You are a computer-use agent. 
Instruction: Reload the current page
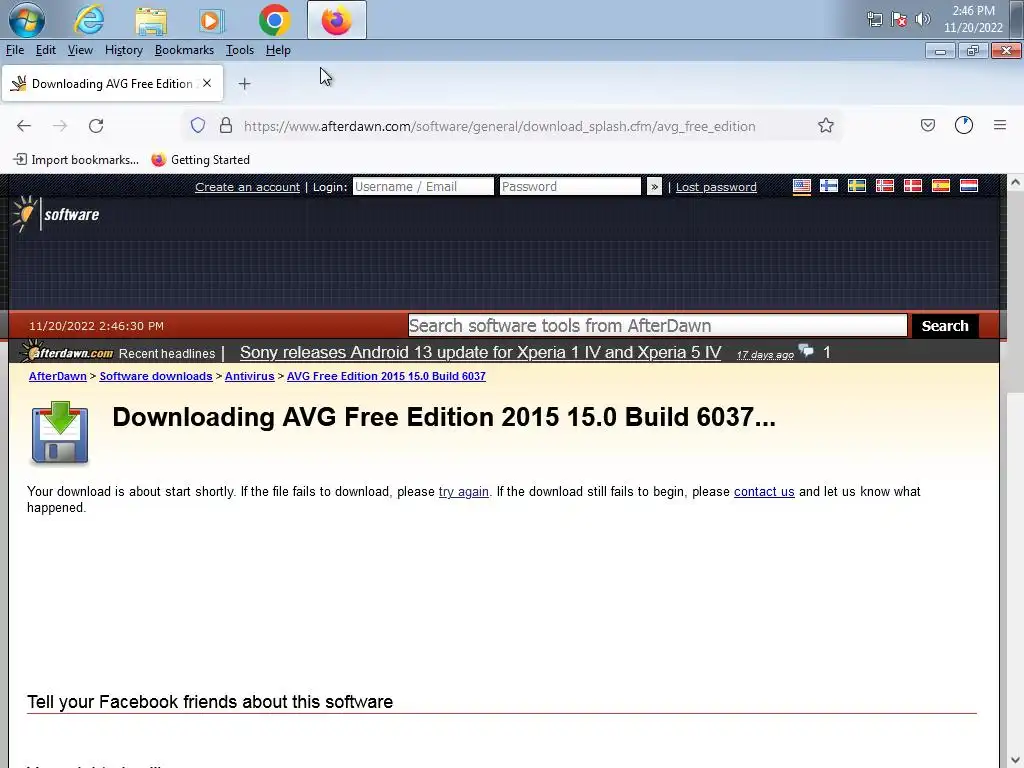(x=96, y=125)
